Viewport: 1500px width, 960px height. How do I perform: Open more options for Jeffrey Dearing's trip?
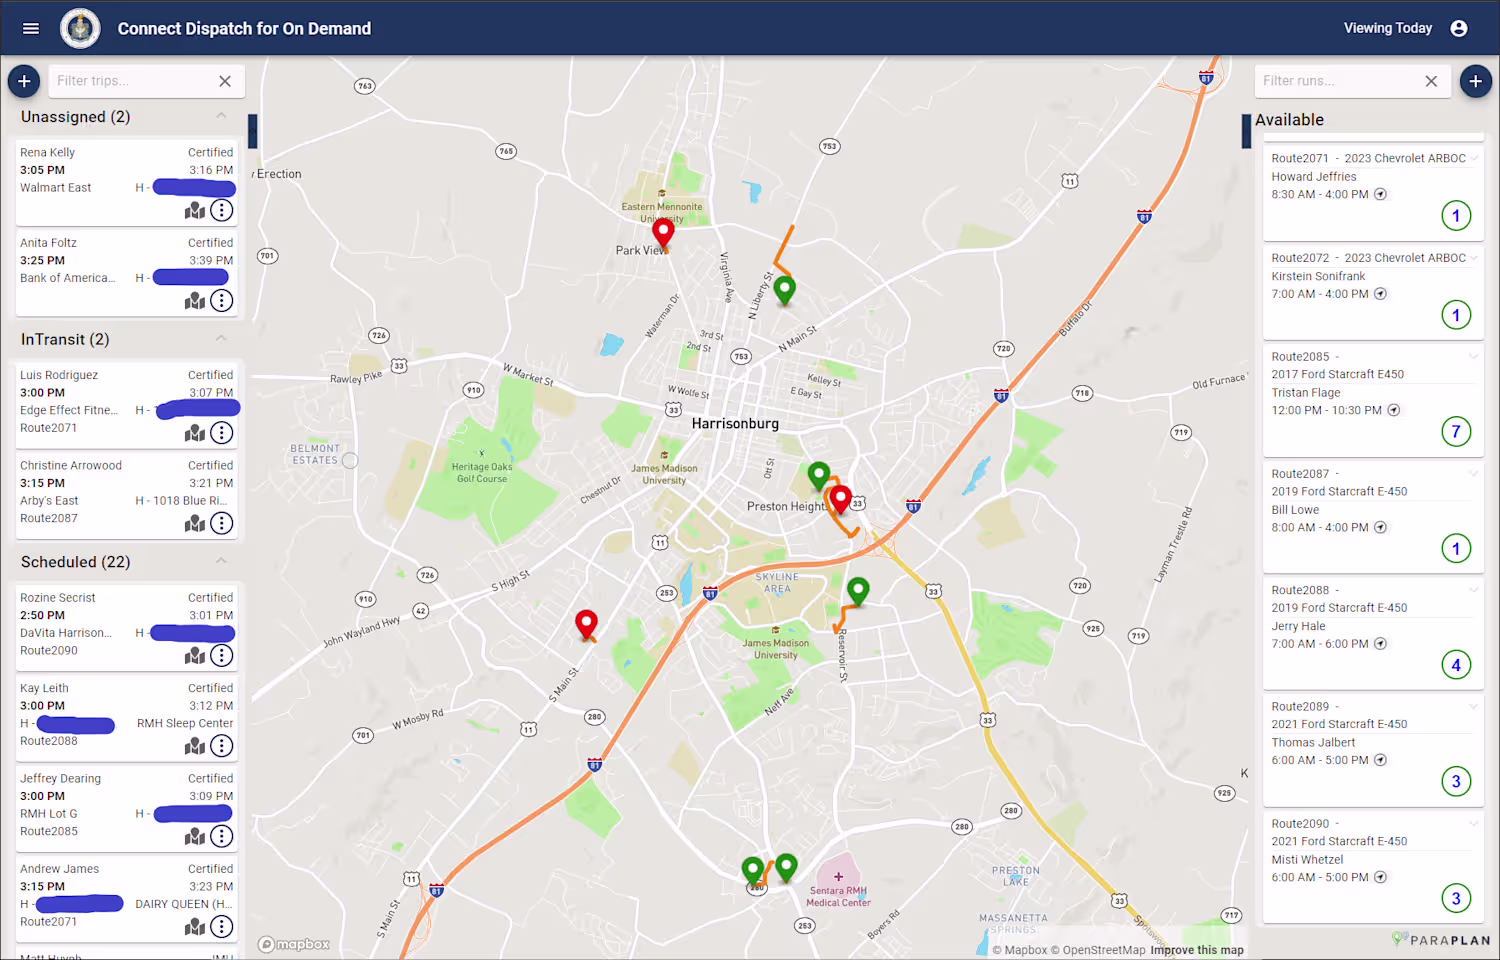[222, 836]
